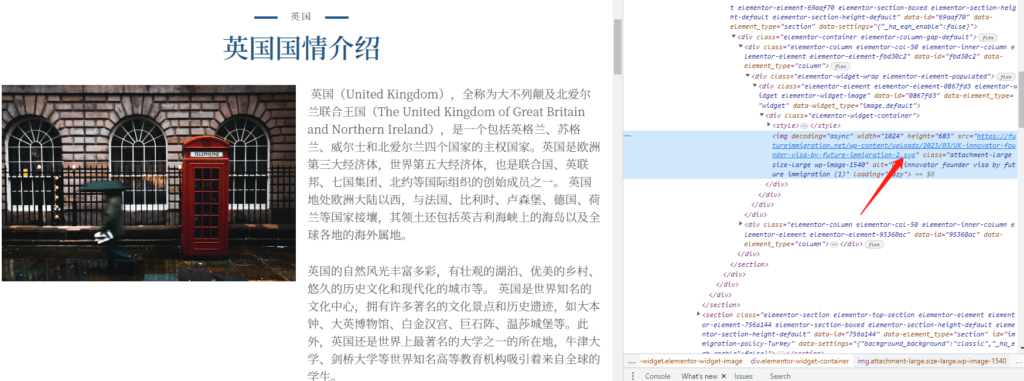Open the Issues drawer tab

(x=743, y=376)
